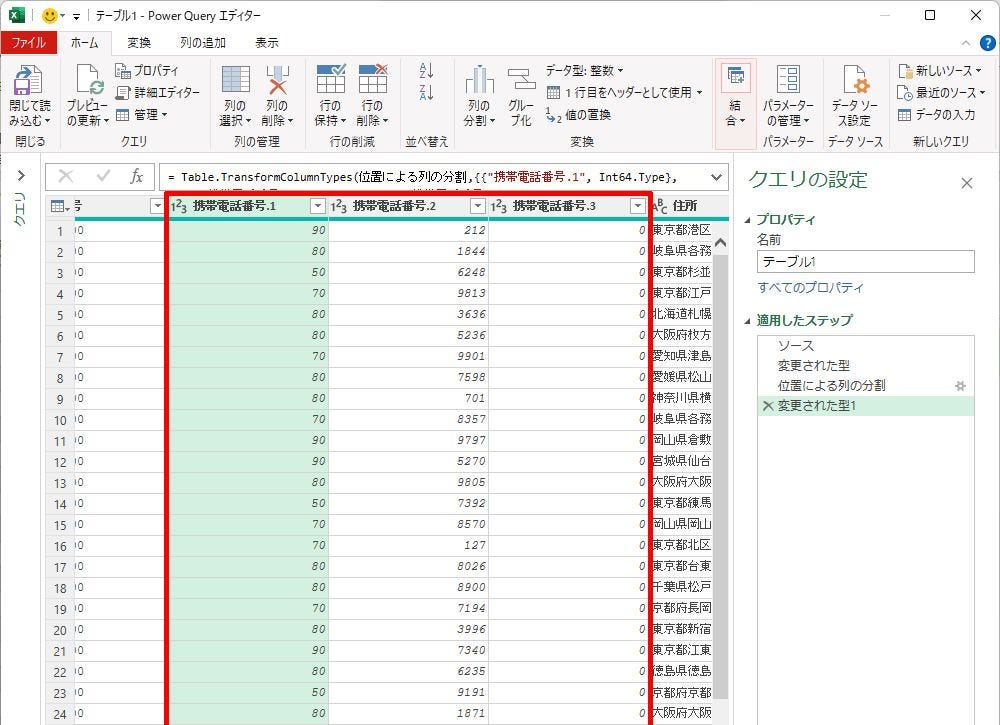Select the 変更された型 applied step
The image size is (1000, 725).
[x=813, y=365]
